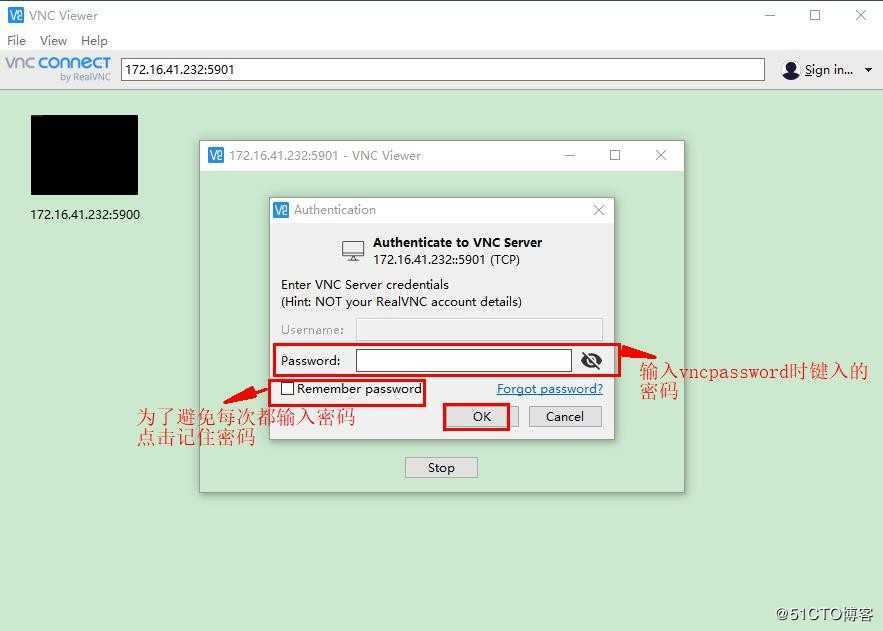Close the Authentication dialog
The image size is (883, 631).
(x=599, y=210)
